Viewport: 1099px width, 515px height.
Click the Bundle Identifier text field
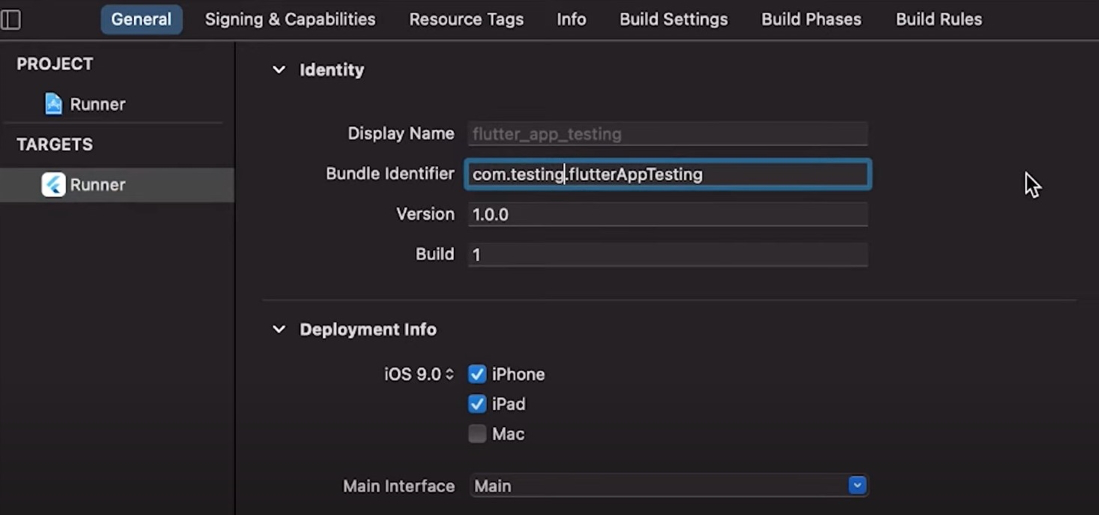(x=667, y=174)
